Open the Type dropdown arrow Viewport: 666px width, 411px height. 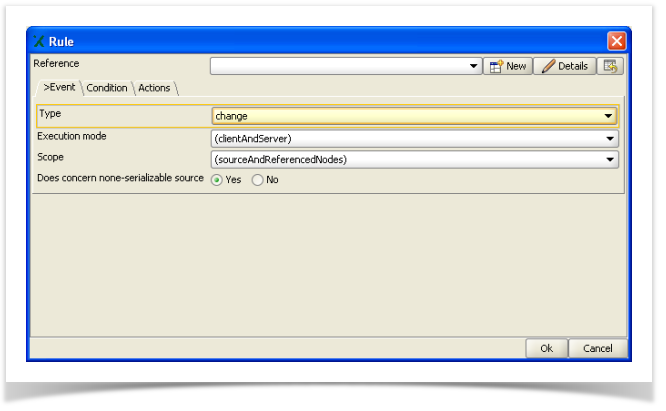pyautogui.click(x=608, y=116)
